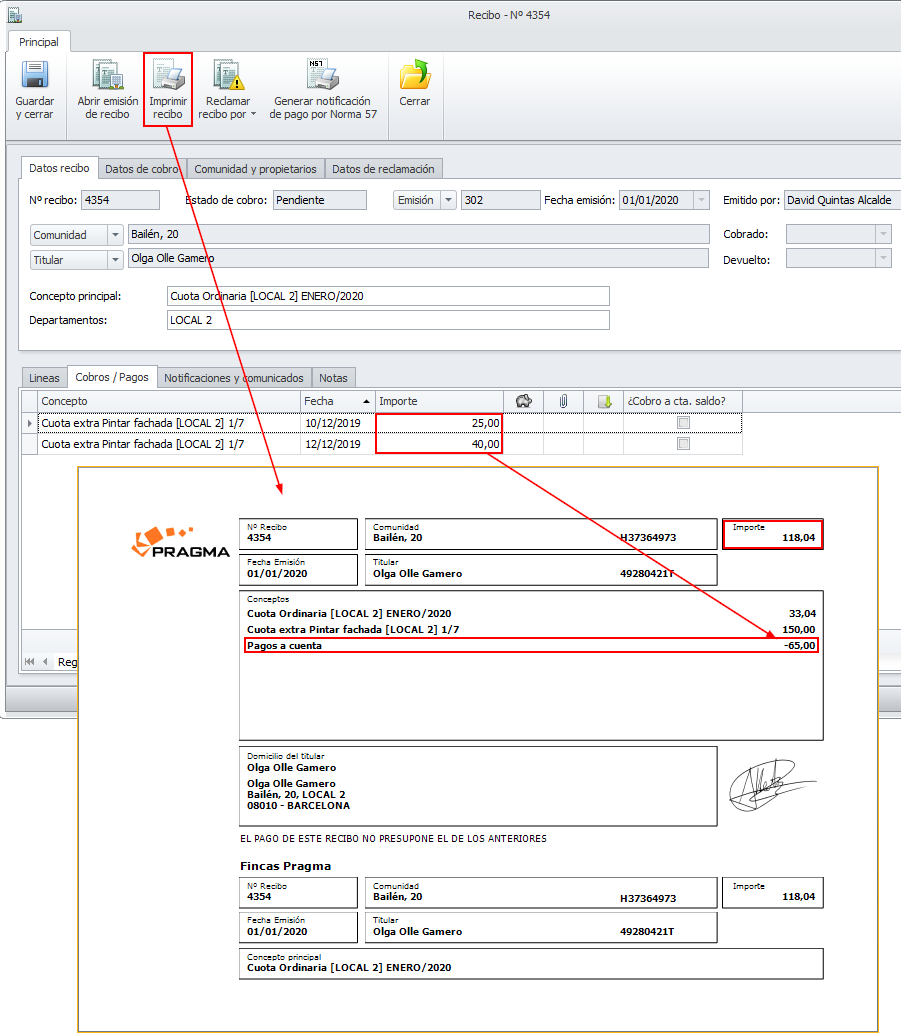Toggle Cobro a cta. saldo for 10/12/2019 row
The image size is (901, 1035).
[683, 422]
